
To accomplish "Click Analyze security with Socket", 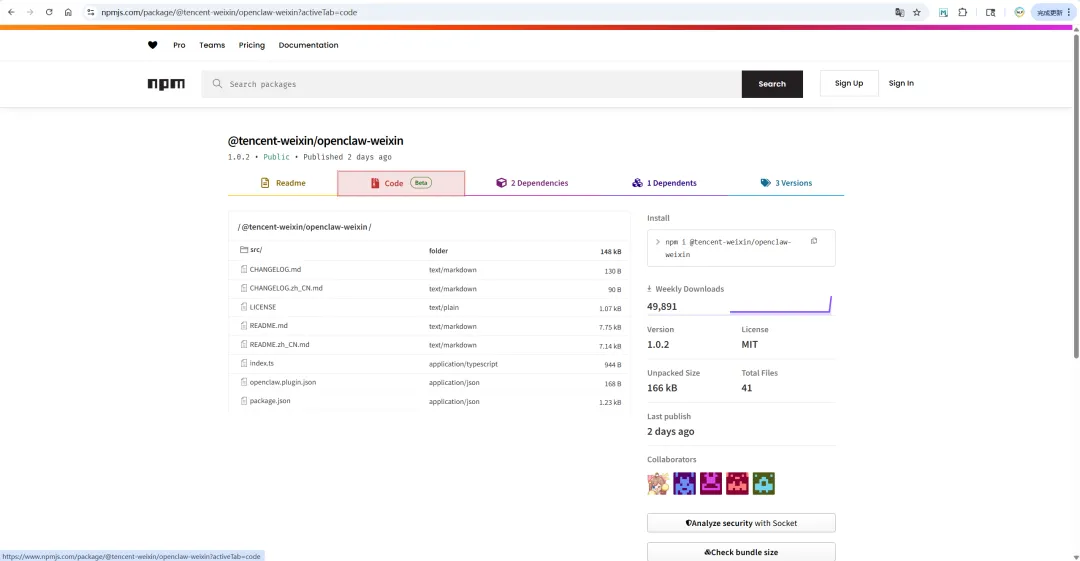I will tap(741, 523).
